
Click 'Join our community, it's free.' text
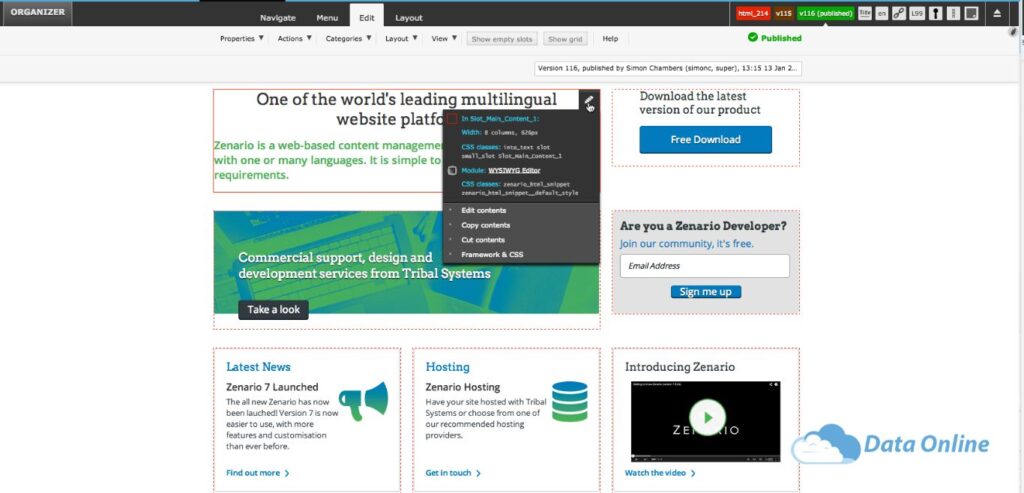[686, 244]
